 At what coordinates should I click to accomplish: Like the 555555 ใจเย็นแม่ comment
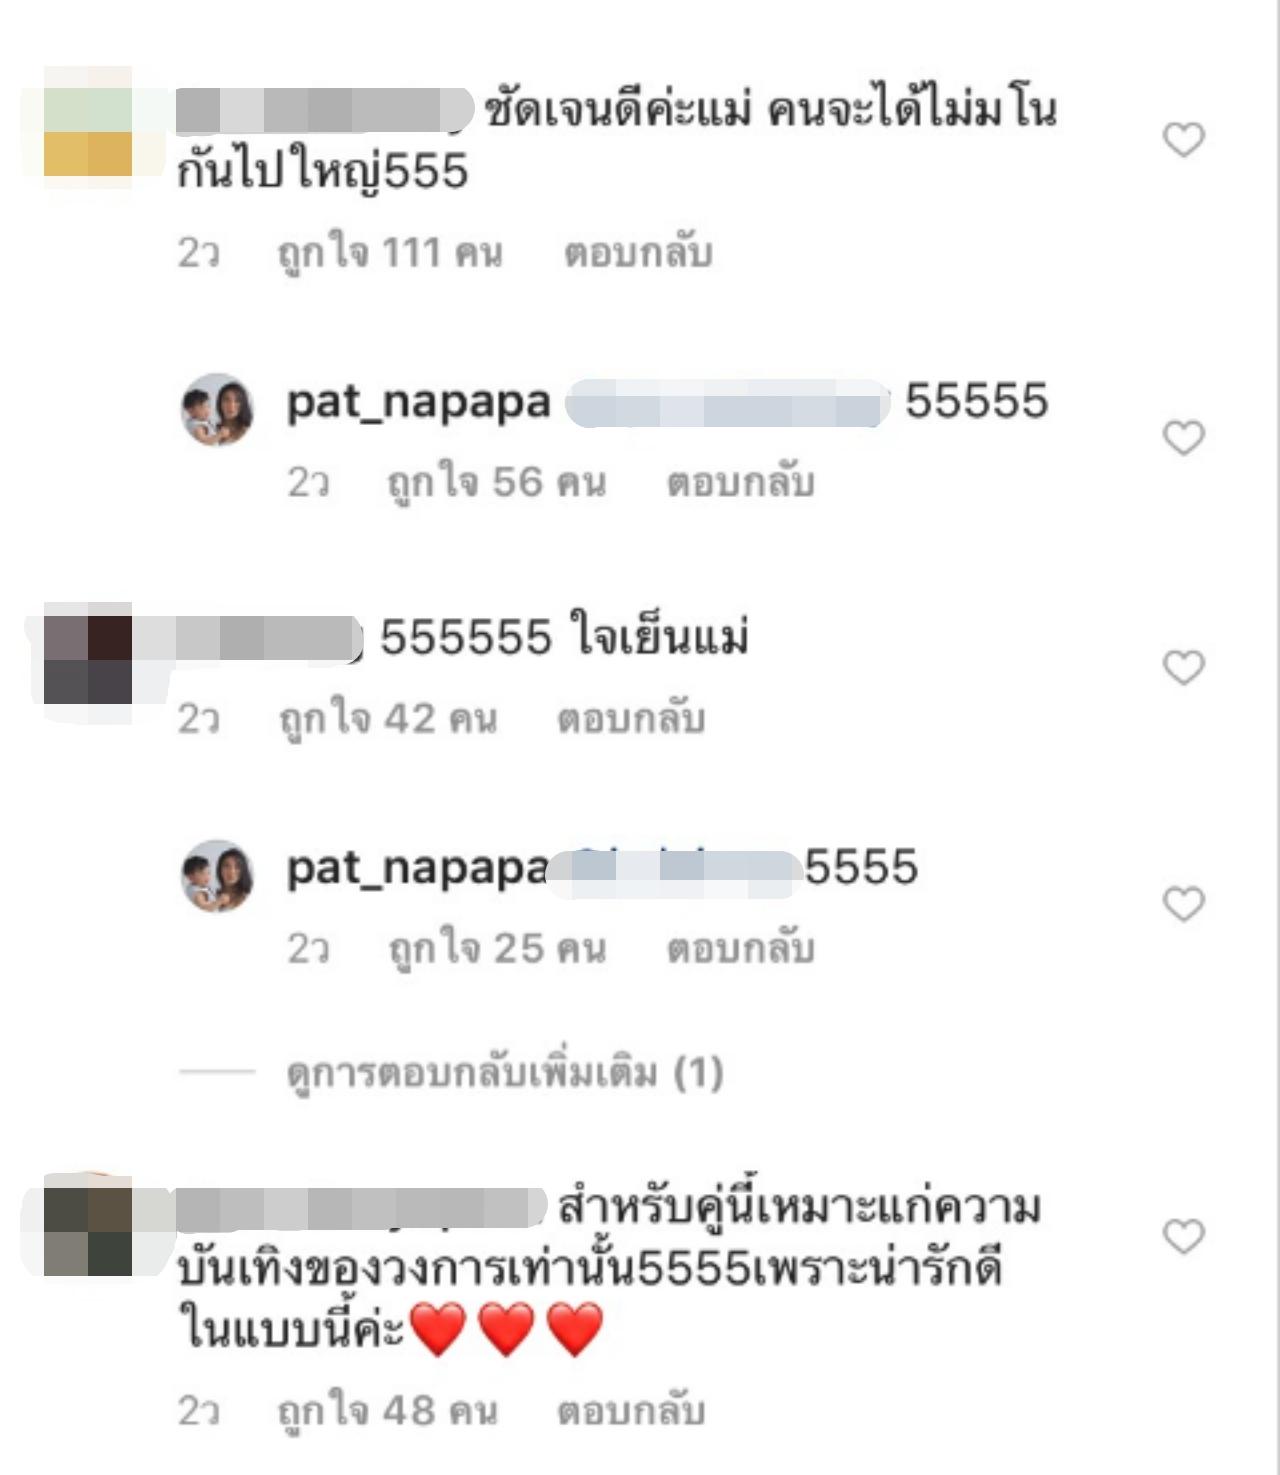click(1184, 667)
